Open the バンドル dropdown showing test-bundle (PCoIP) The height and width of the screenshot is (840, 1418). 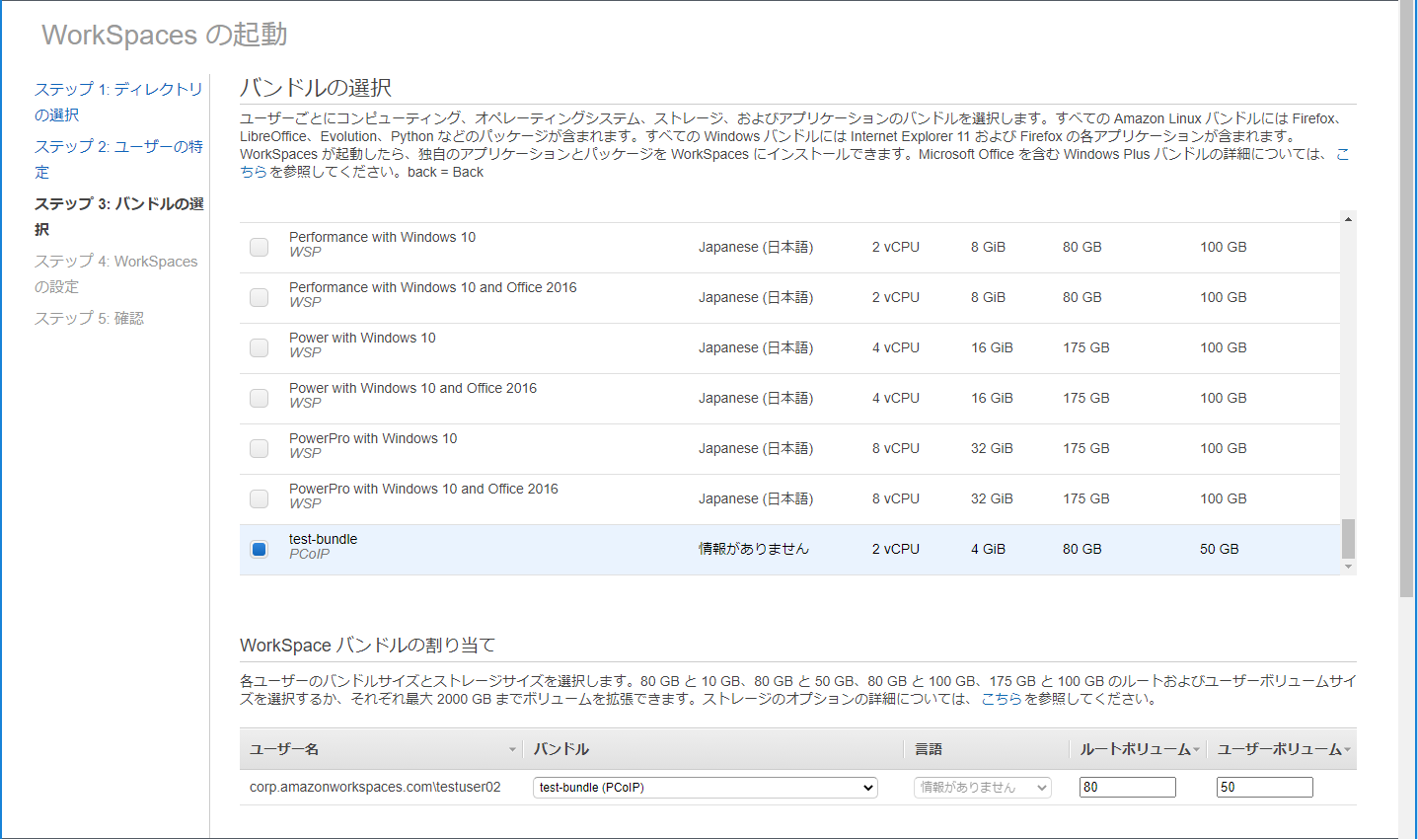point(705,787)
